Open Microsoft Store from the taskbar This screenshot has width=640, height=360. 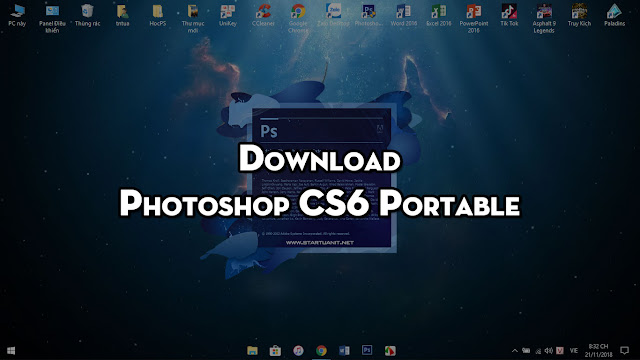pyautogui.click(x=275, y=351)
